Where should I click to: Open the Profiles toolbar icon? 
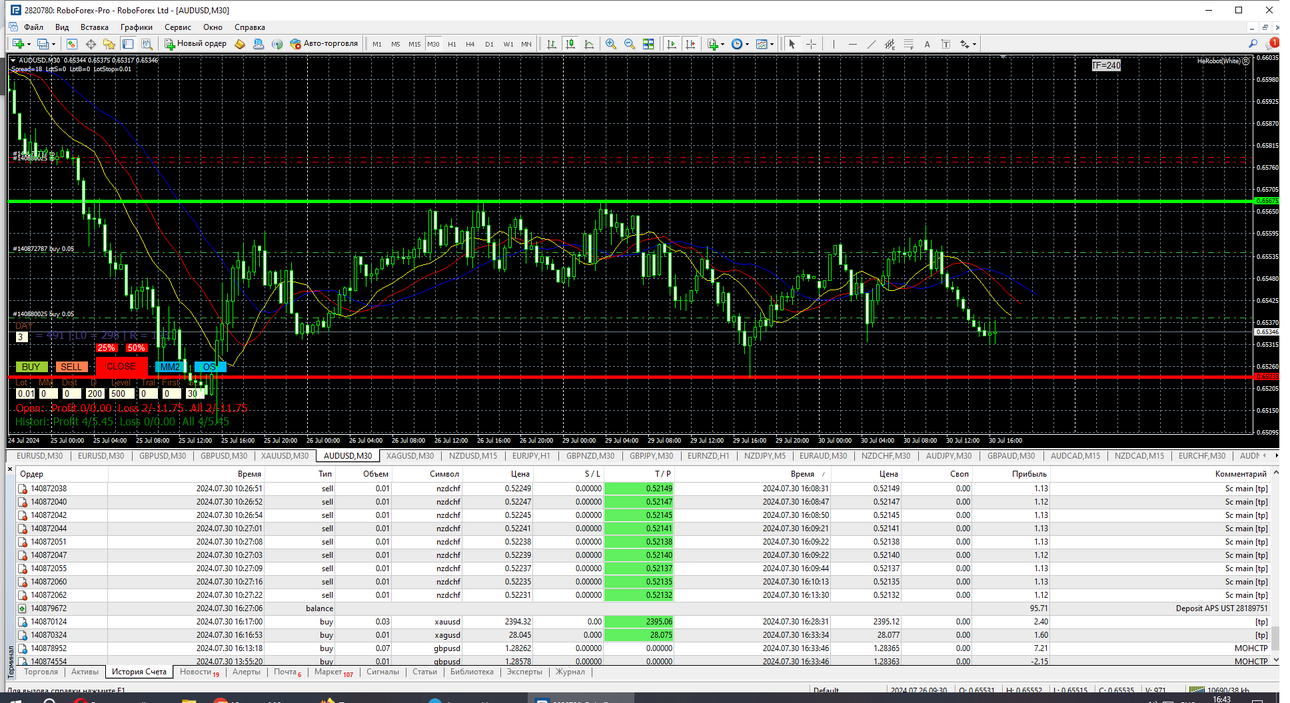click(43, 44)
